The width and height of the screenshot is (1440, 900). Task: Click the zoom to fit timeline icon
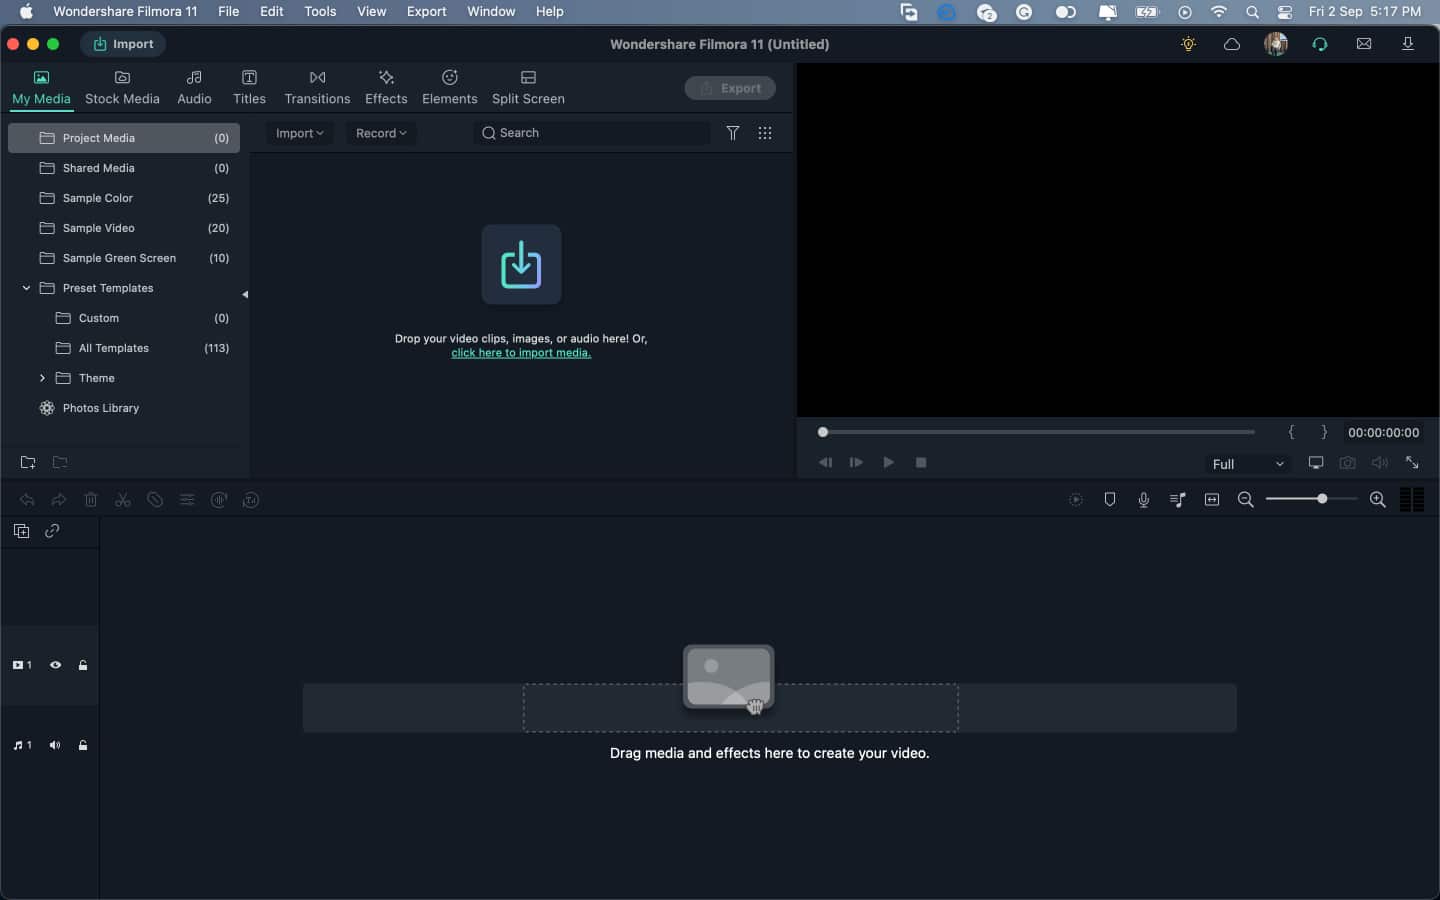tap(1212, 500)
